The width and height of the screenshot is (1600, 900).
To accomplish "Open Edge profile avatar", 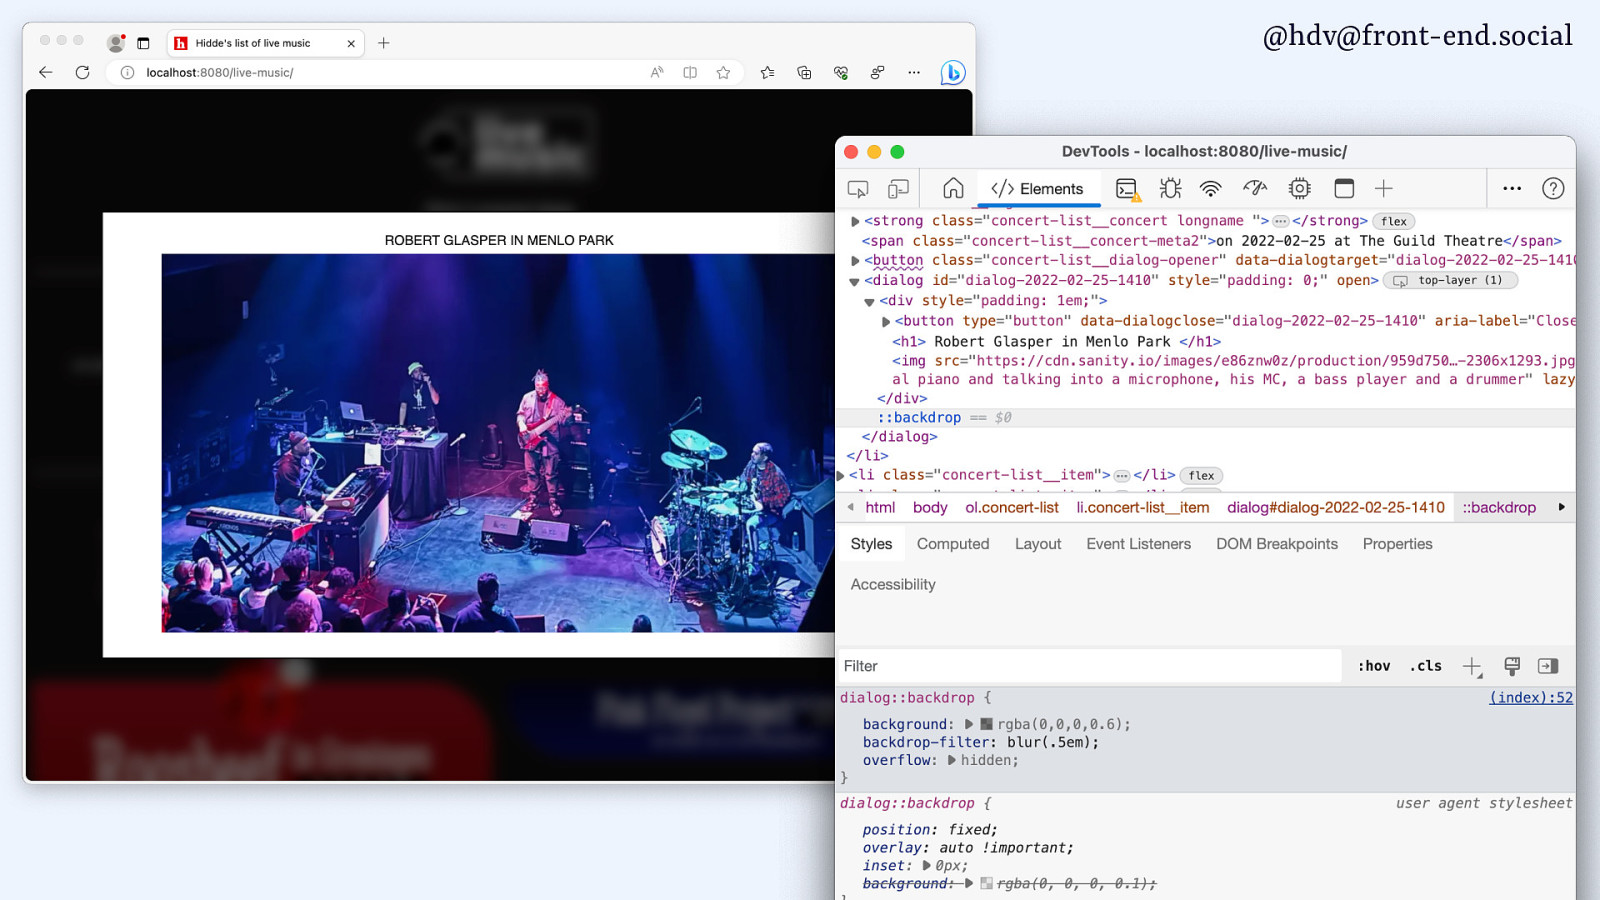I will coord(116,43).
